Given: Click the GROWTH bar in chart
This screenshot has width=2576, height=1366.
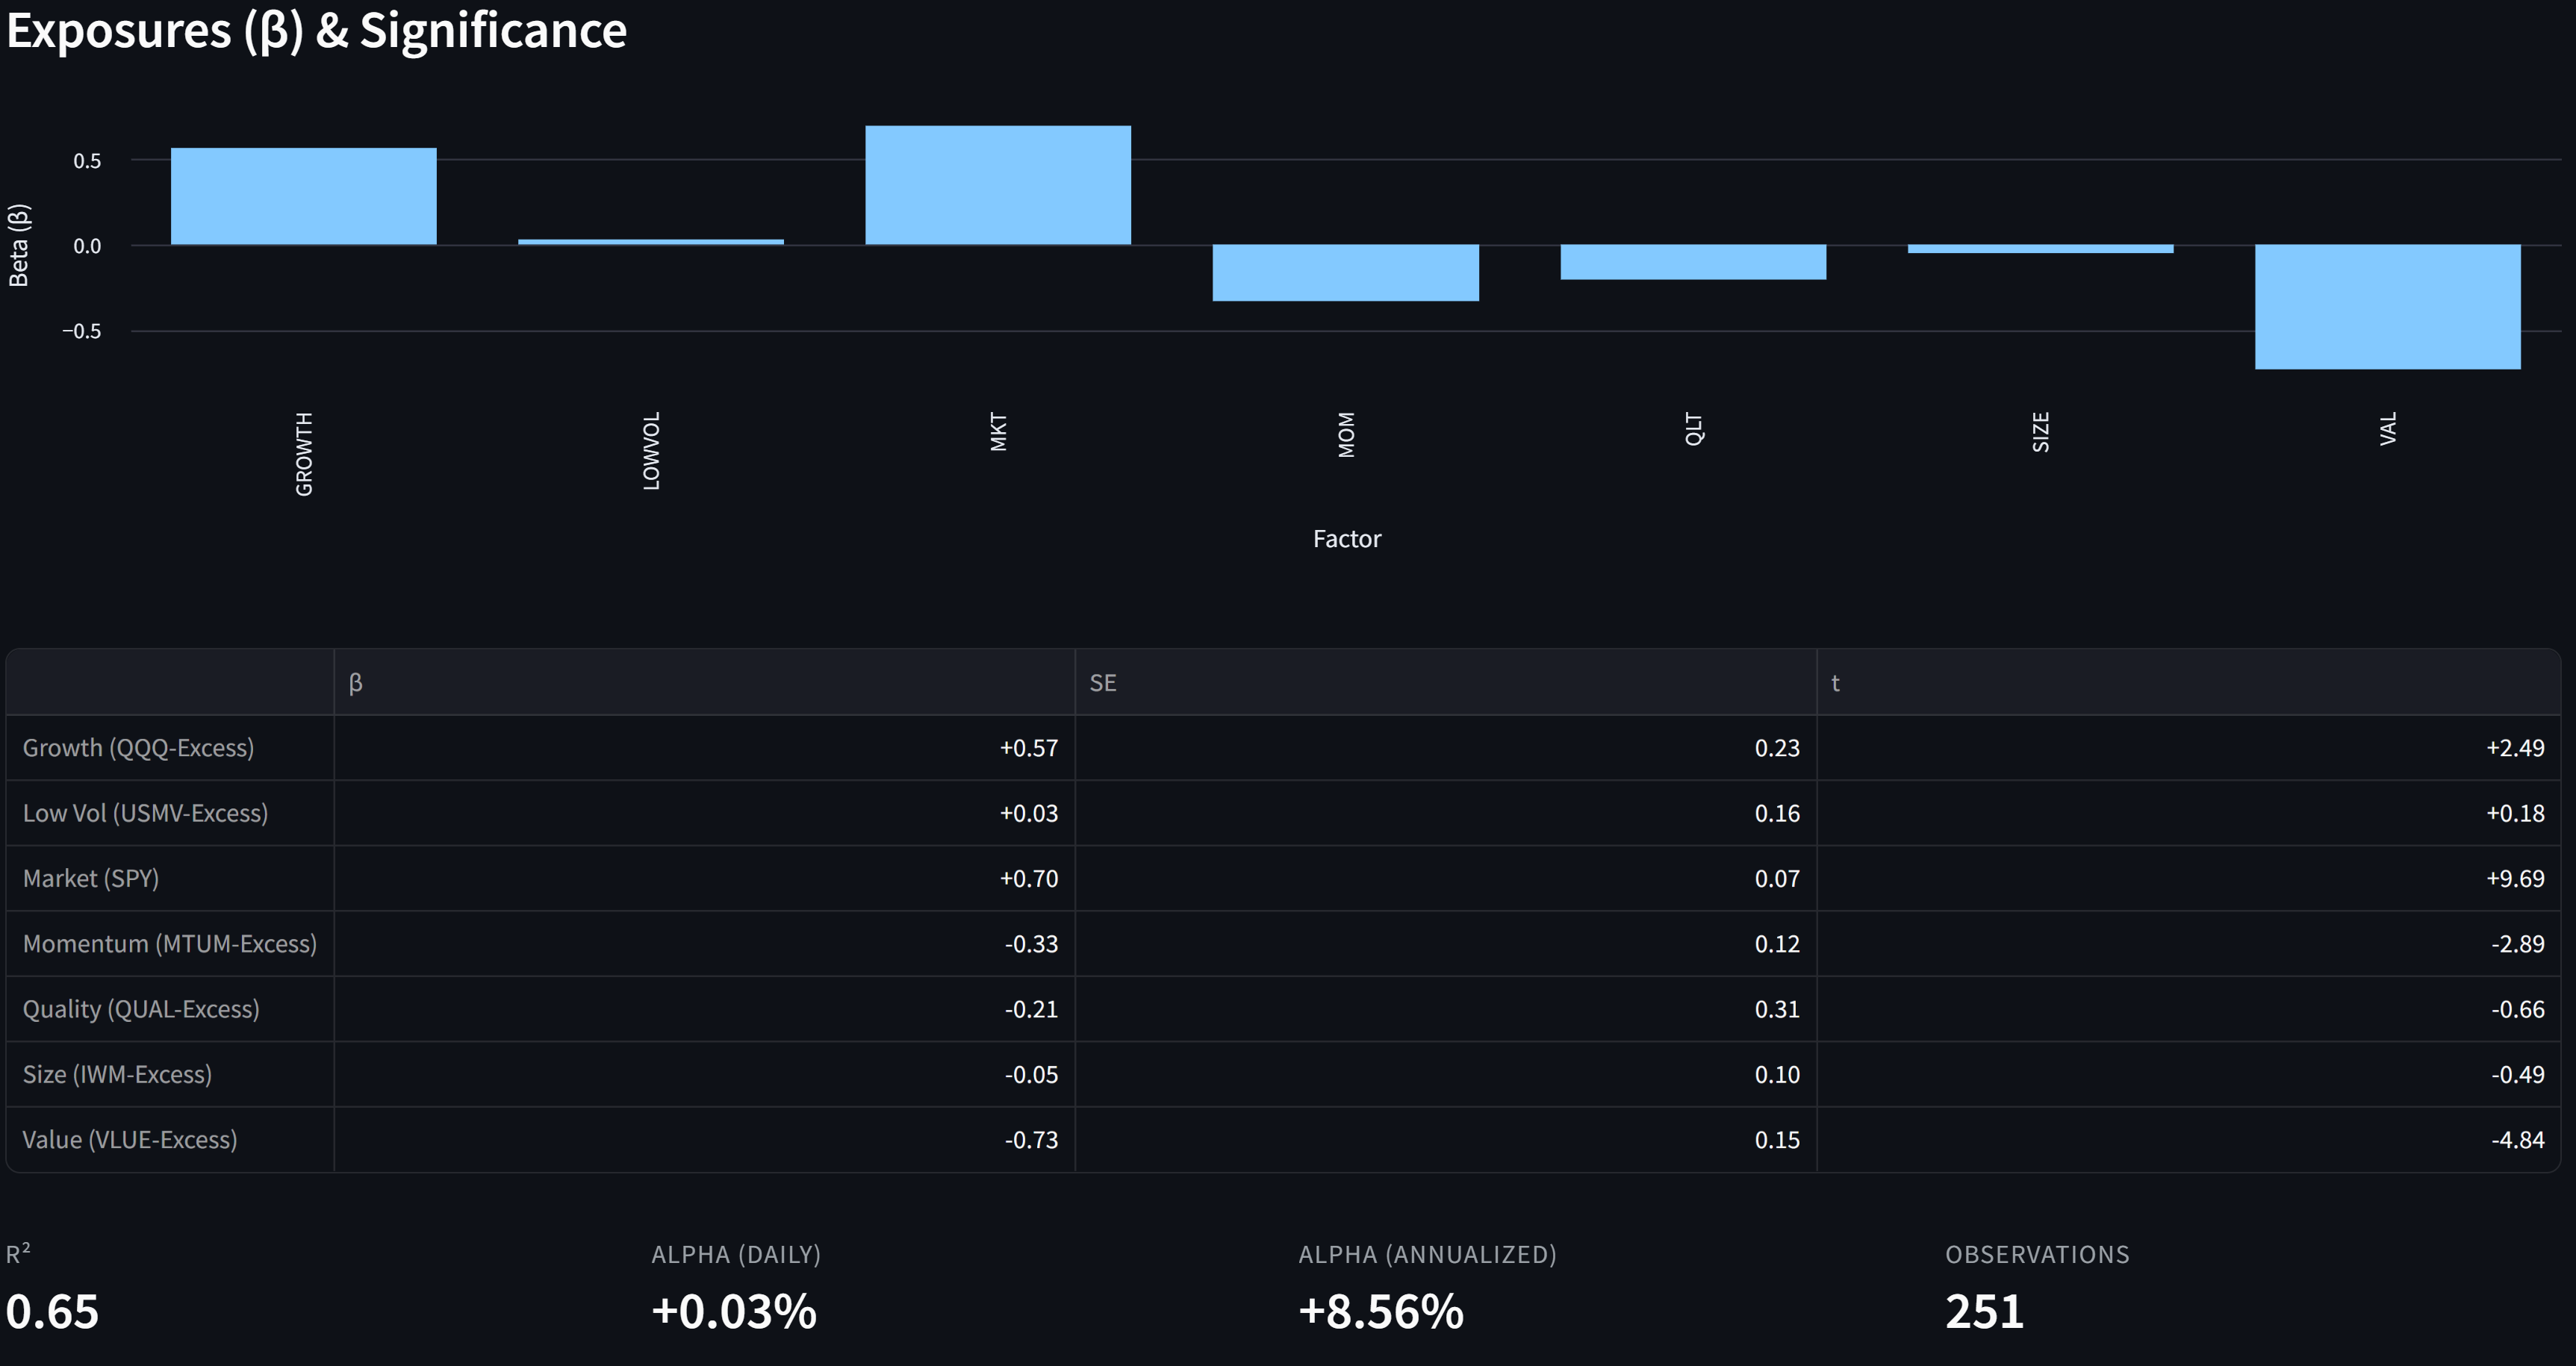Looking at the screenshot, I should point(303,197).
